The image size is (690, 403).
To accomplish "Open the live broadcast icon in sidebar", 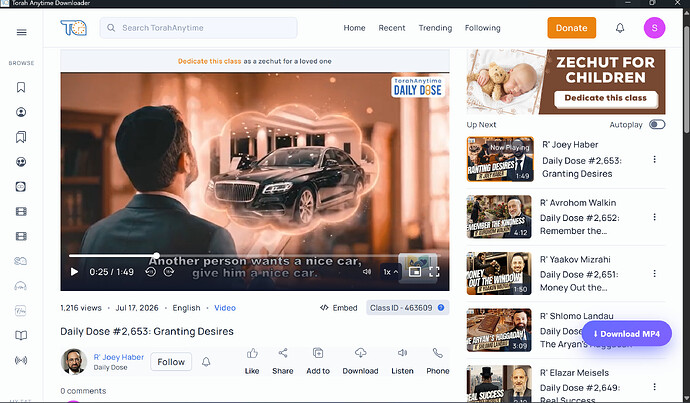I will (x=21, y=360).
